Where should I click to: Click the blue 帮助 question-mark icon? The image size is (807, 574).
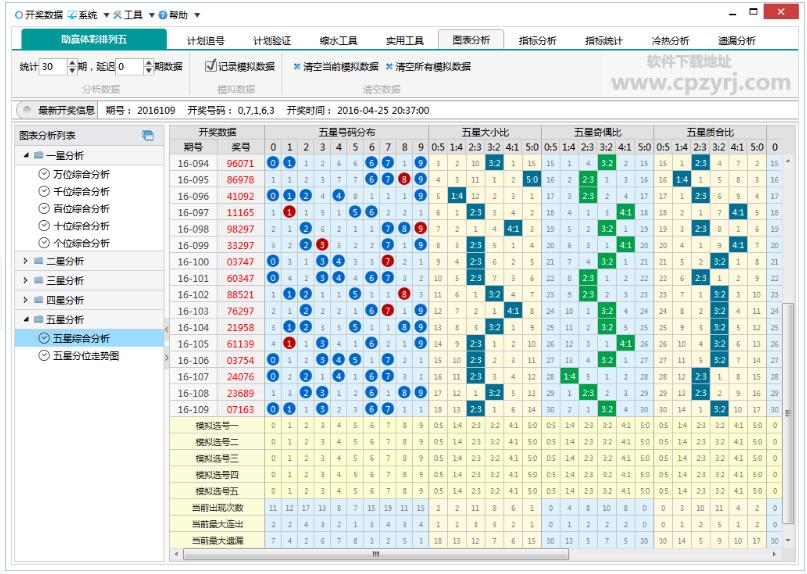163,15
